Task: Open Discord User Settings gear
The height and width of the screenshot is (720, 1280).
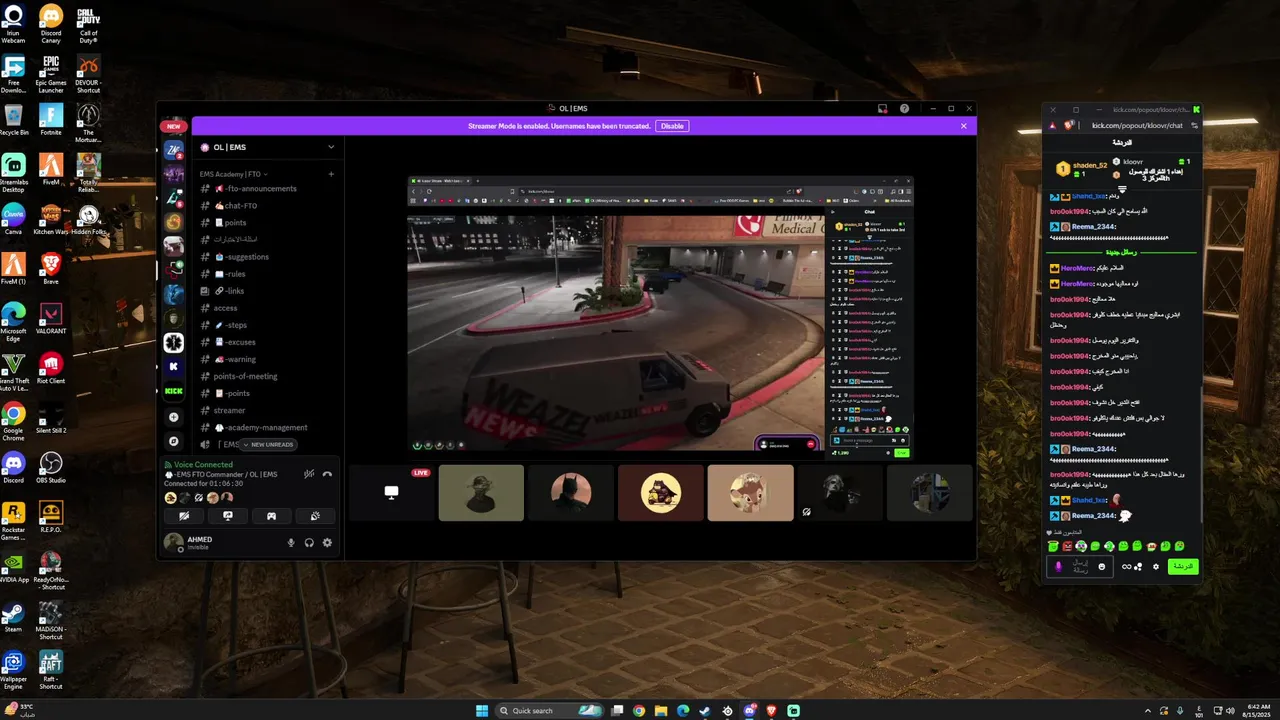Action: [x=327, y=543]
